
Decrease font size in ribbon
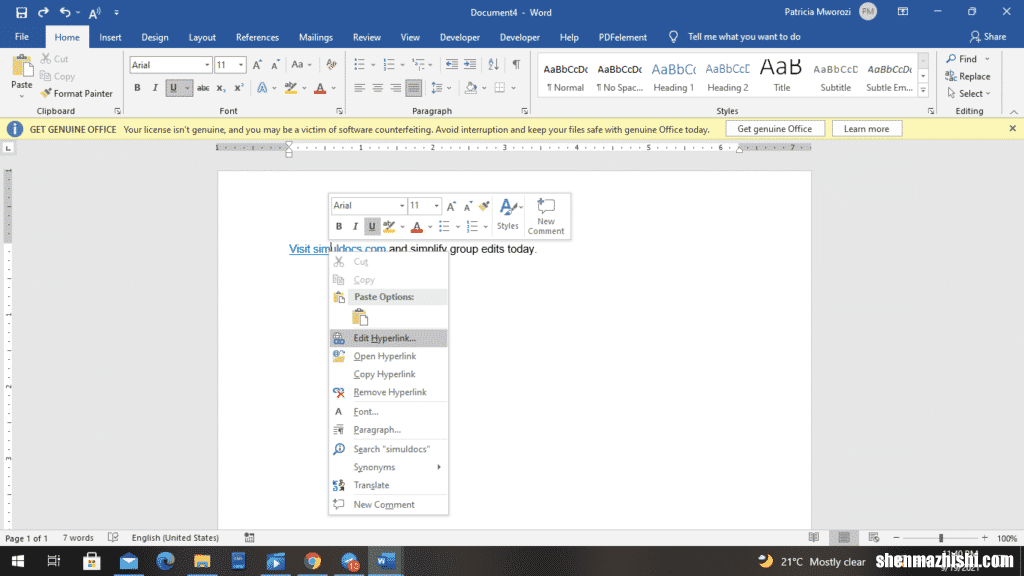point(276,65)
